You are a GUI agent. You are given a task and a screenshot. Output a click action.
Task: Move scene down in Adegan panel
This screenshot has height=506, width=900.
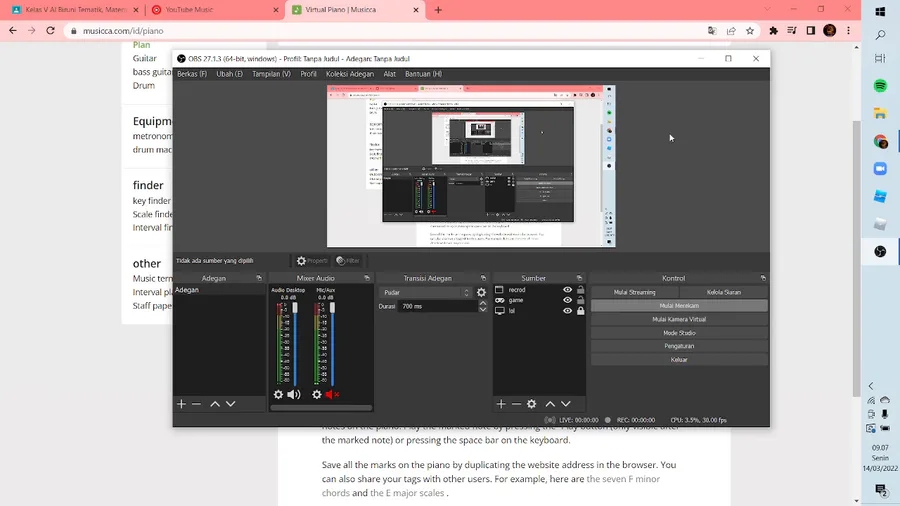point(230,404)
